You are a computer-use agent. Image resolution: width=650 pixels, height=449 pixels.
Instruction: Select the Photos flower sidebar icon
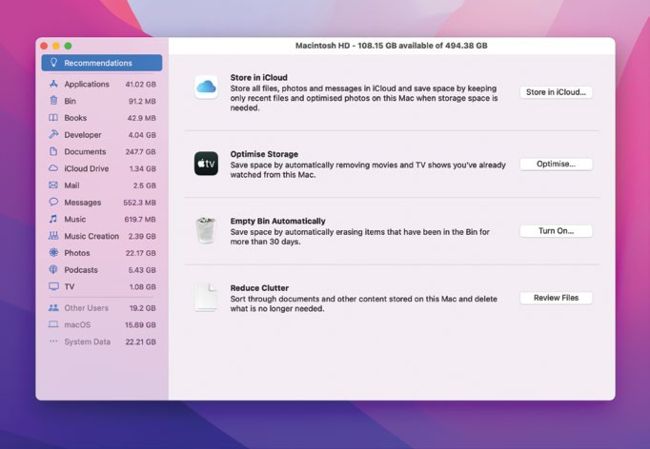pyautogui.click(x=53, y=253)
